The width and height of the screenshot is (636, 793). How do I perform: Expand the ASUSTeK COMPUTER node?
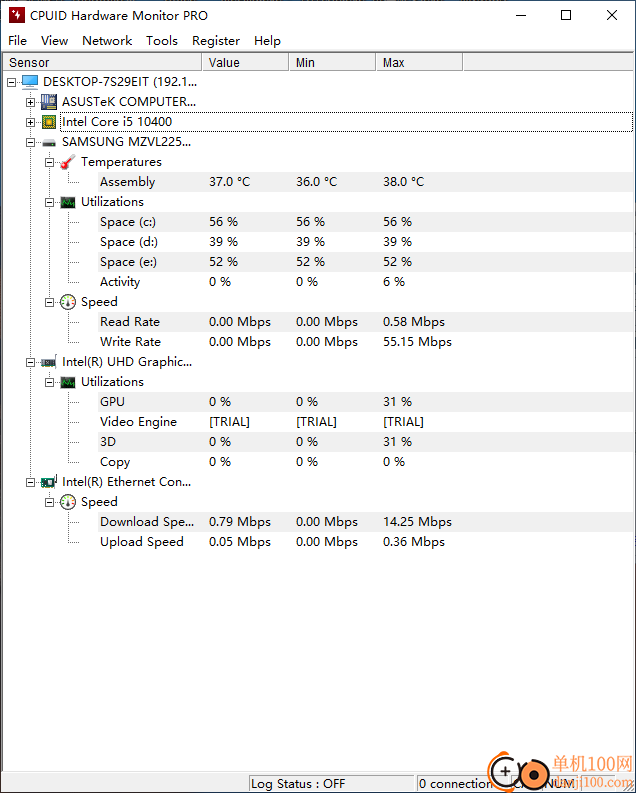point(31,102)
